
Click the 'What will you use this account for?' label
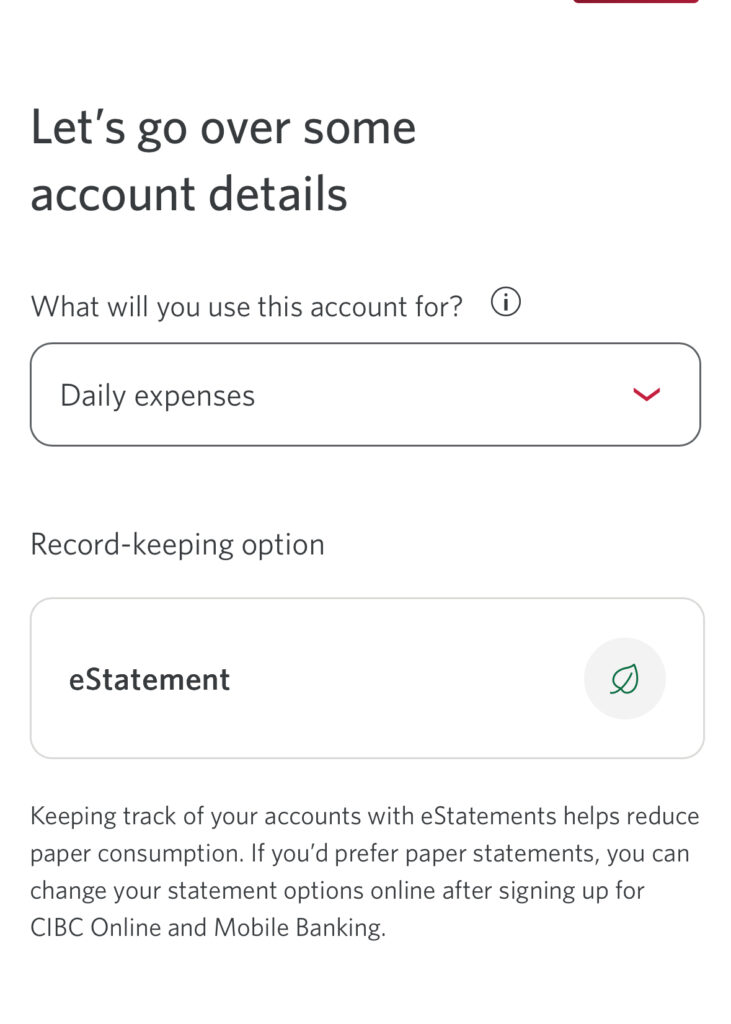coord(247,306)
